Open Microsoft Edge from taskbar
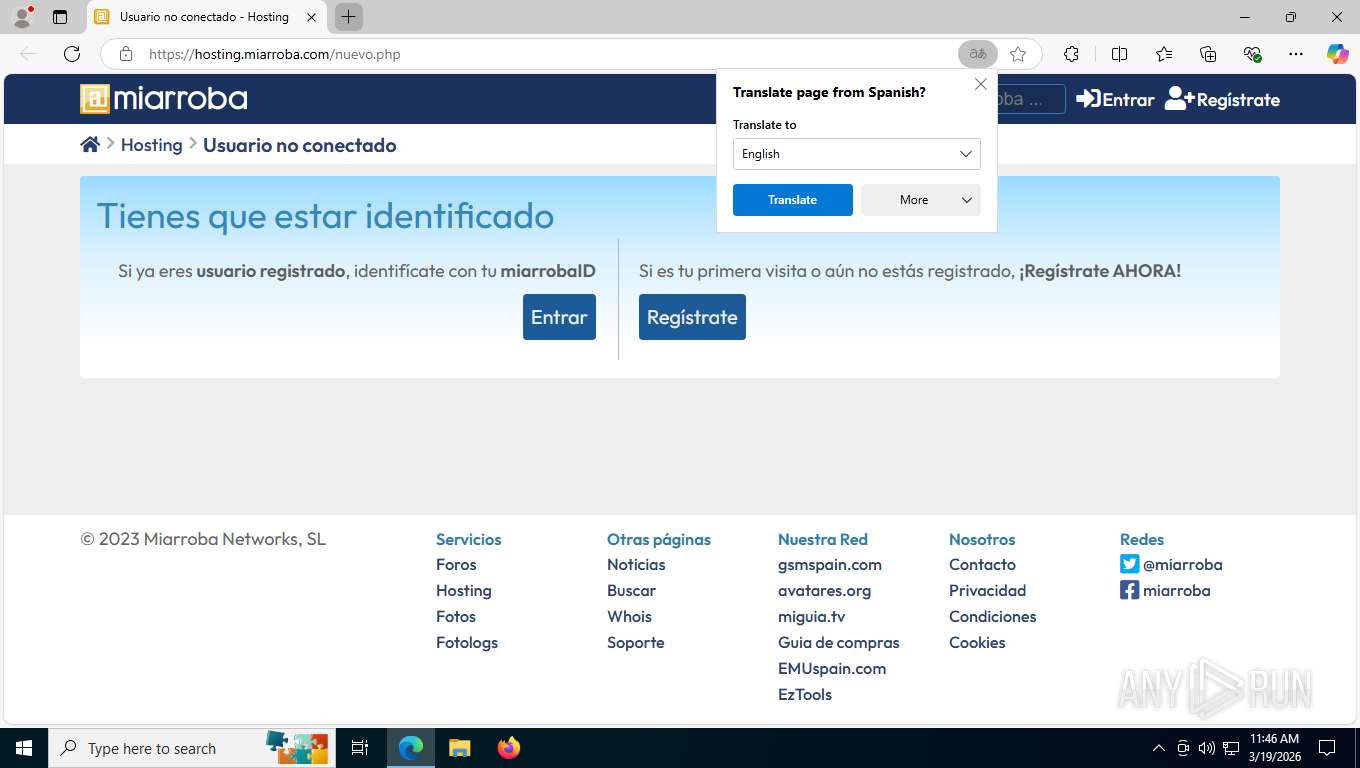 411,748
